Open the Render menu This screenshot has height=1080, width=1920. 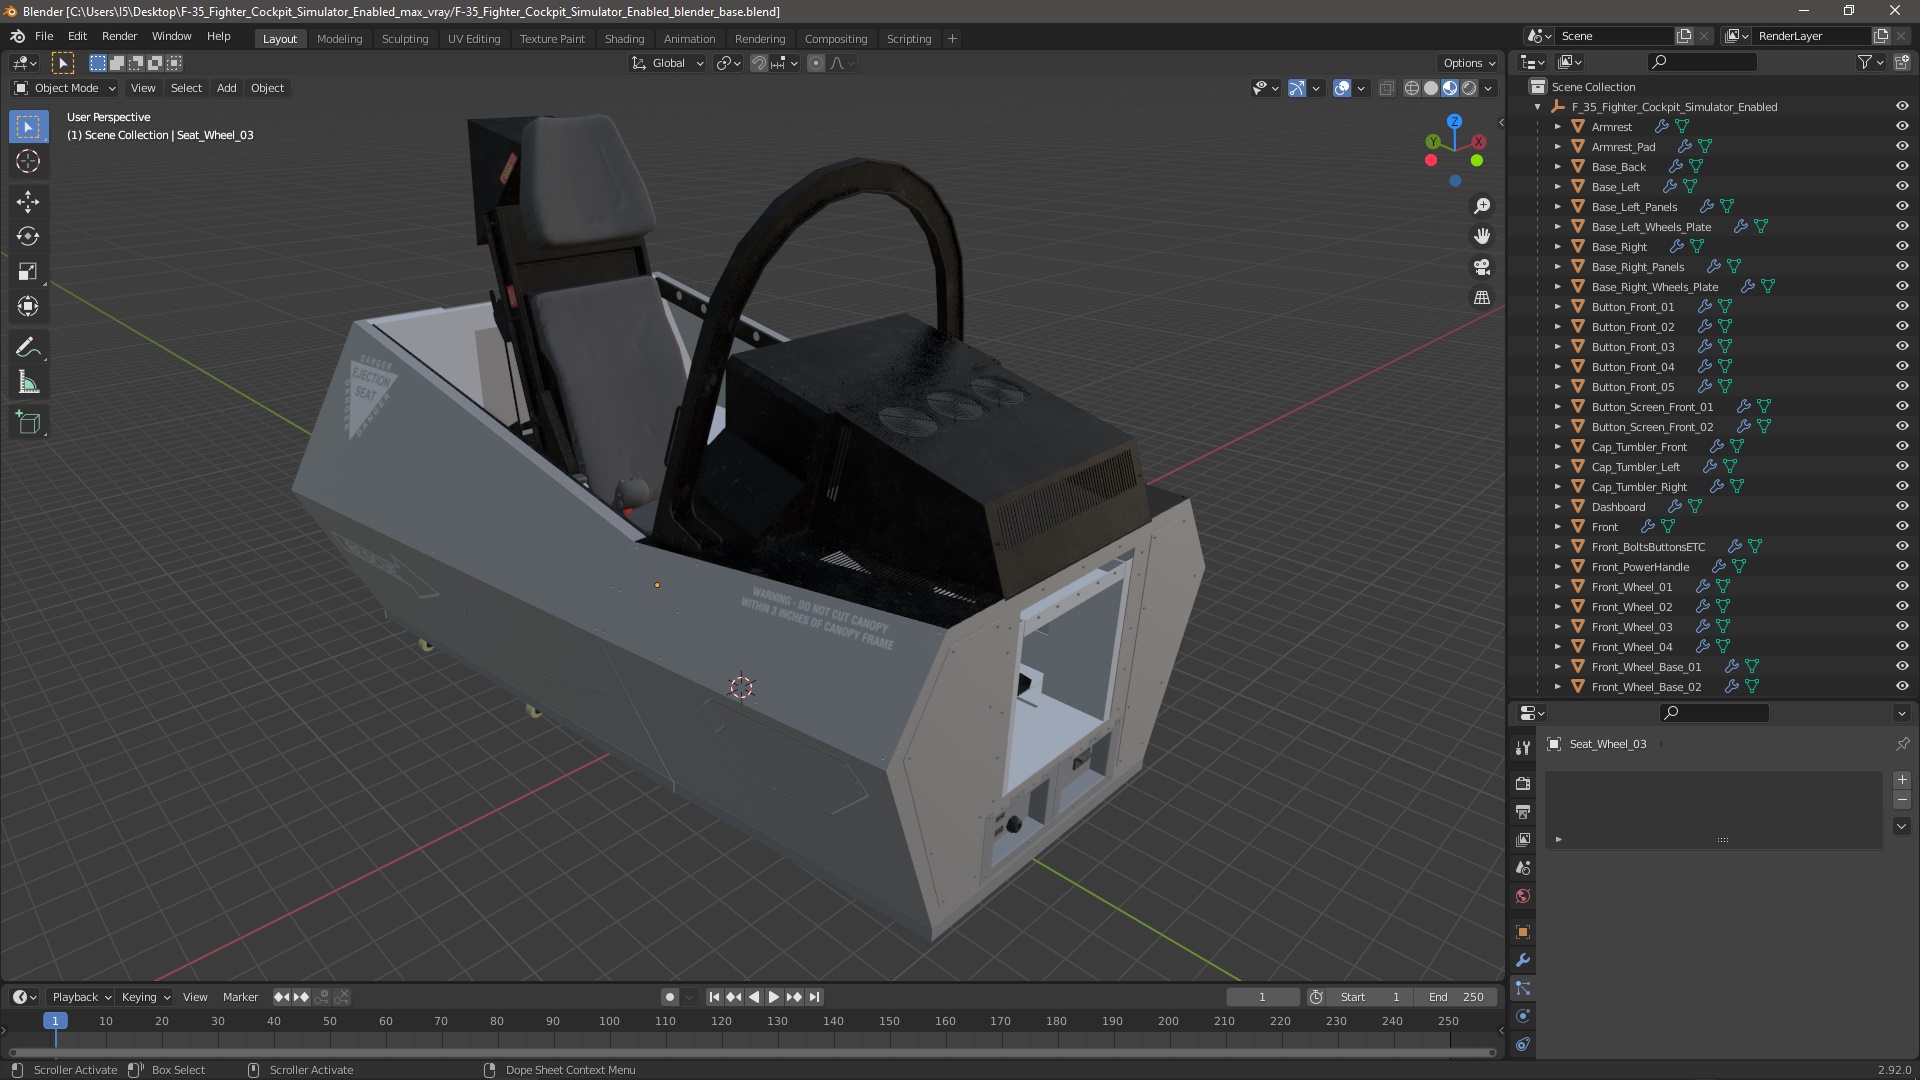point(119,36)
